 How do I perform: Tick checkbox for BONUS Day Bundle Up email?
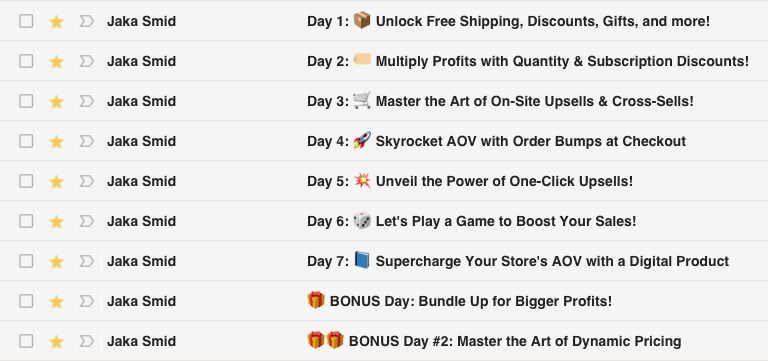(x=26, y=301)
